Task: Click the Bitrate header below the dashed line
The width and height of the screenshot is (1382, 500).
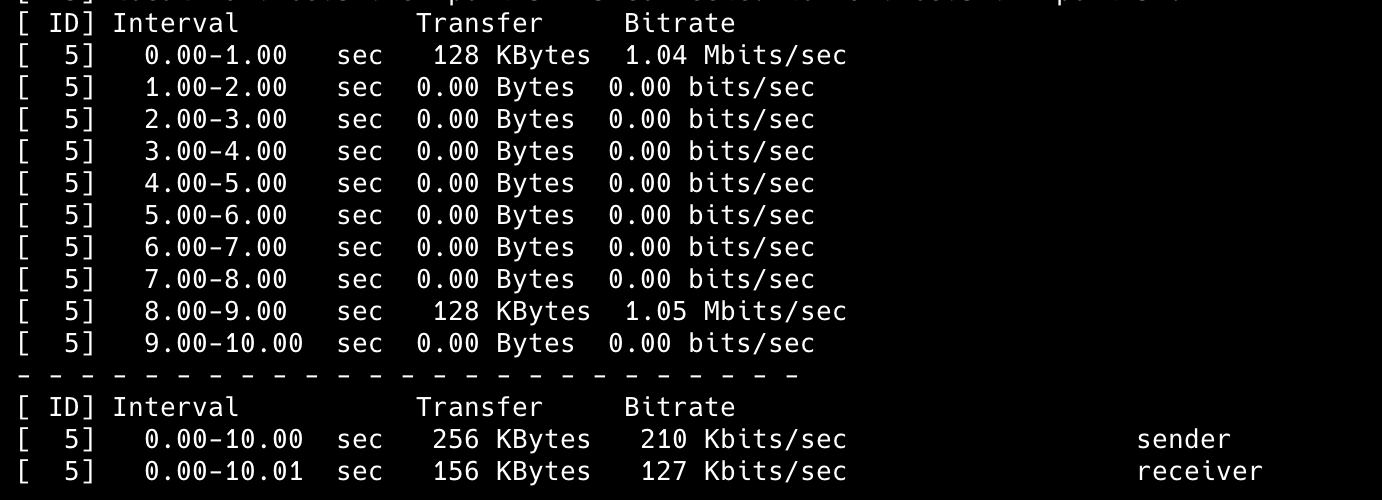Action: [679, 407]
